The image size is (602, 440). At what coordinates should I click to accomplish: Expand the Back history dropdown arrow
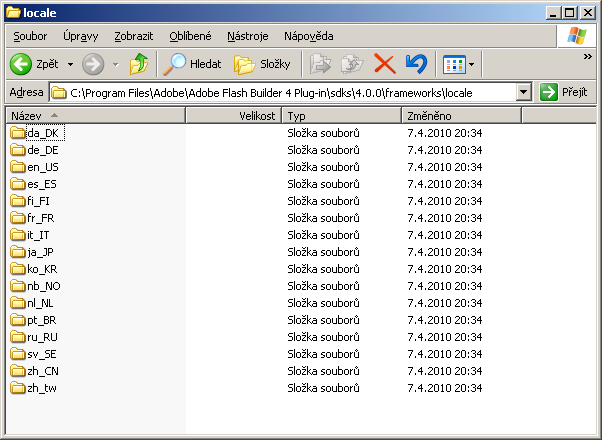[x=70, y=64]
